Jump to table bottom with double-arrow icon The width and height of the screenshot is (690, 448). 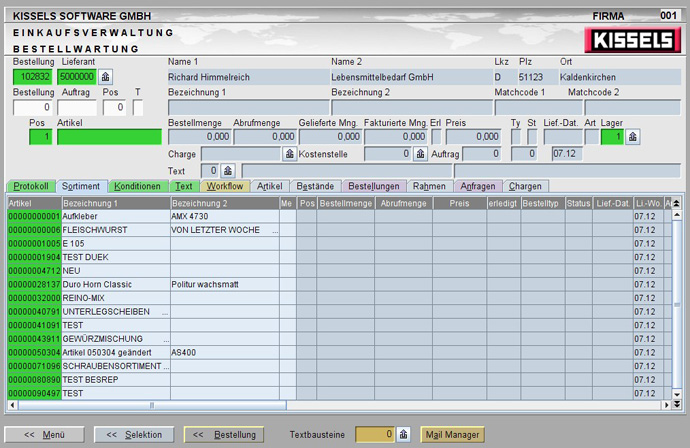pyautogui.click(x=677, y=404)
